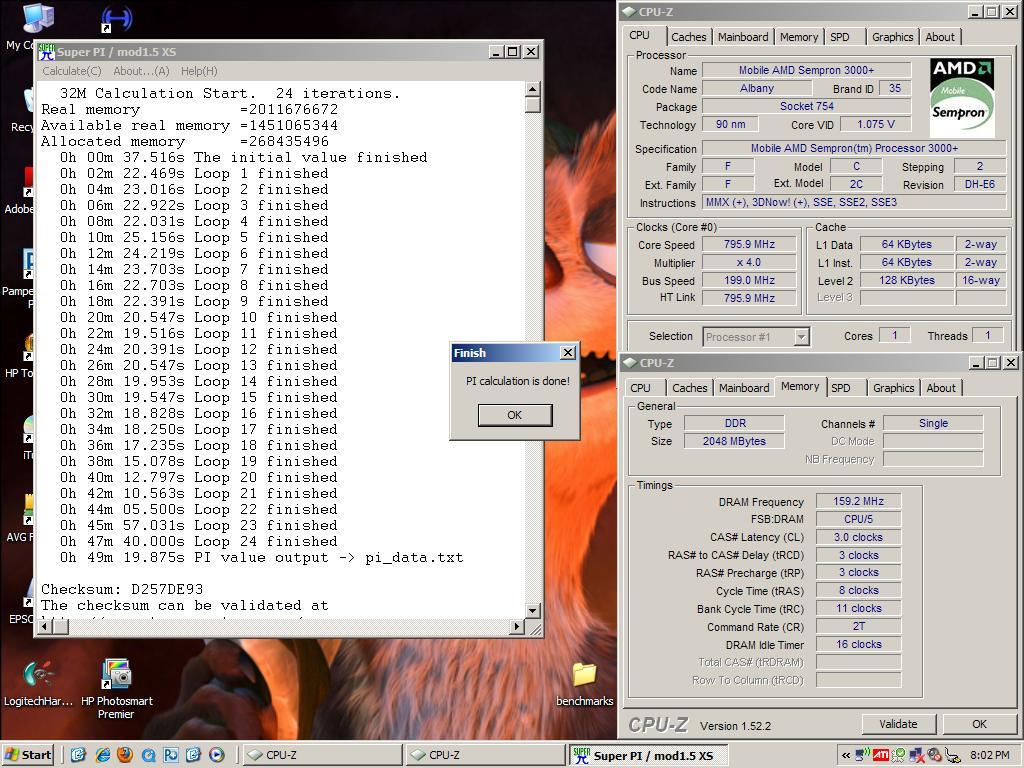This screenshot has height=768, width=1024.
Task: Click the 2048 MBytes memory size value
Action: pos(734,441)
